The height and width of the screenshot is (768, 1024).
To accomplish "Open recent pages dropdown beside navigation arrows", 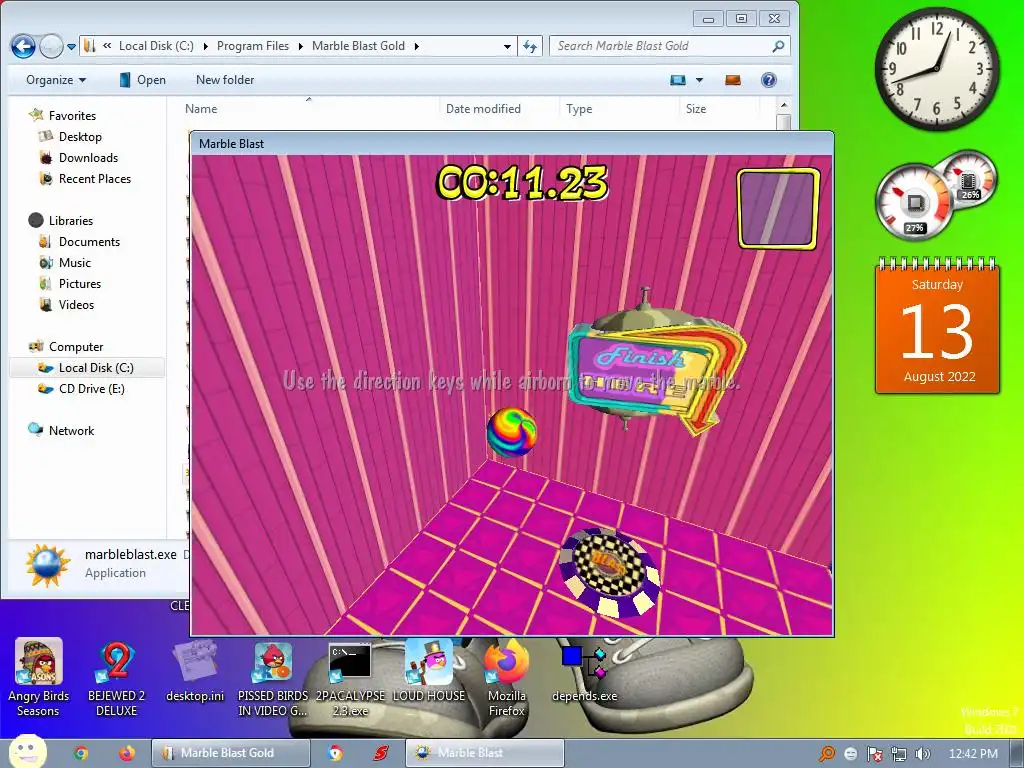I will tap(71, 46).
